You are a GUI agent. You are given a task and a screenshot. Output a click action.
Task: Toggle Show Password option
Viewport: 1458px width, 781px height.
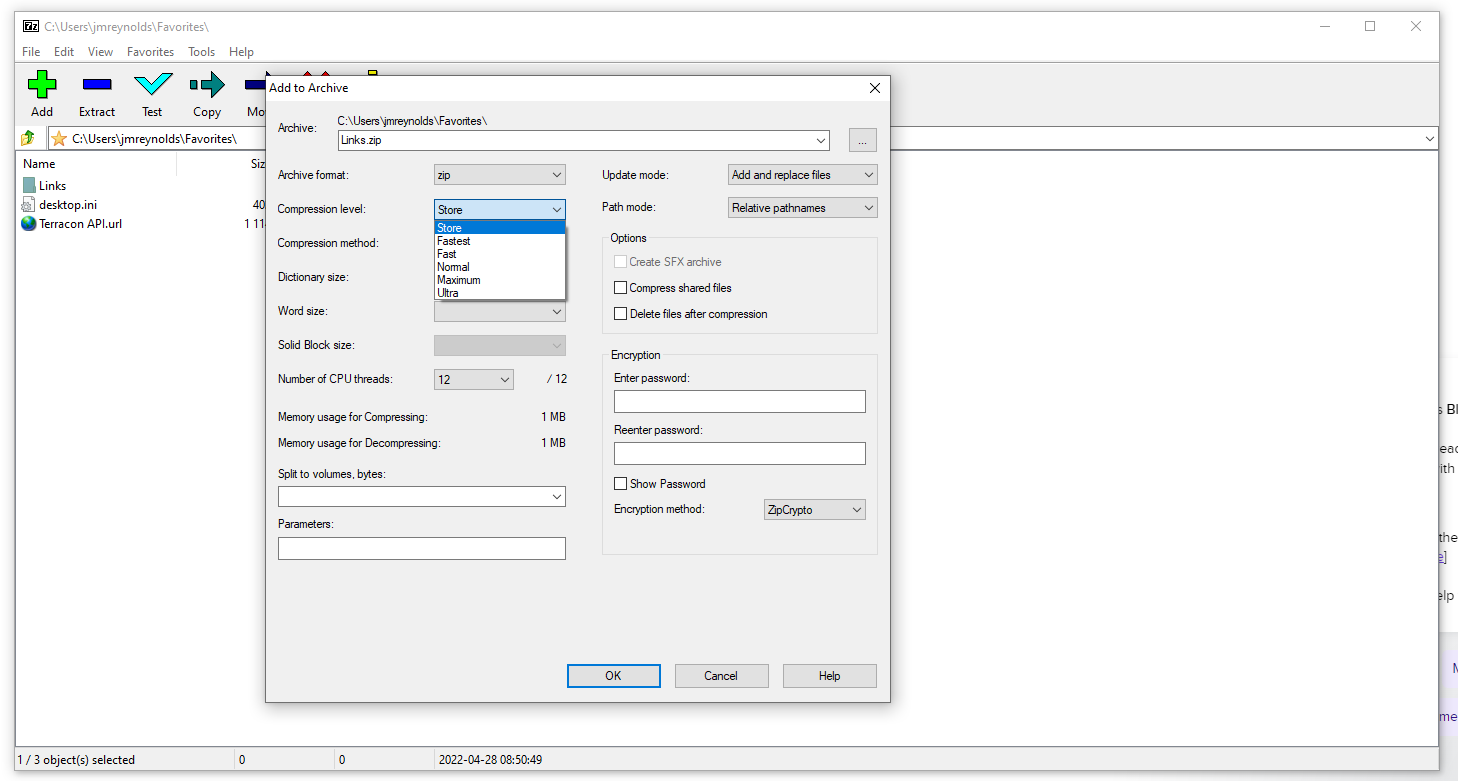coord(620,483)
